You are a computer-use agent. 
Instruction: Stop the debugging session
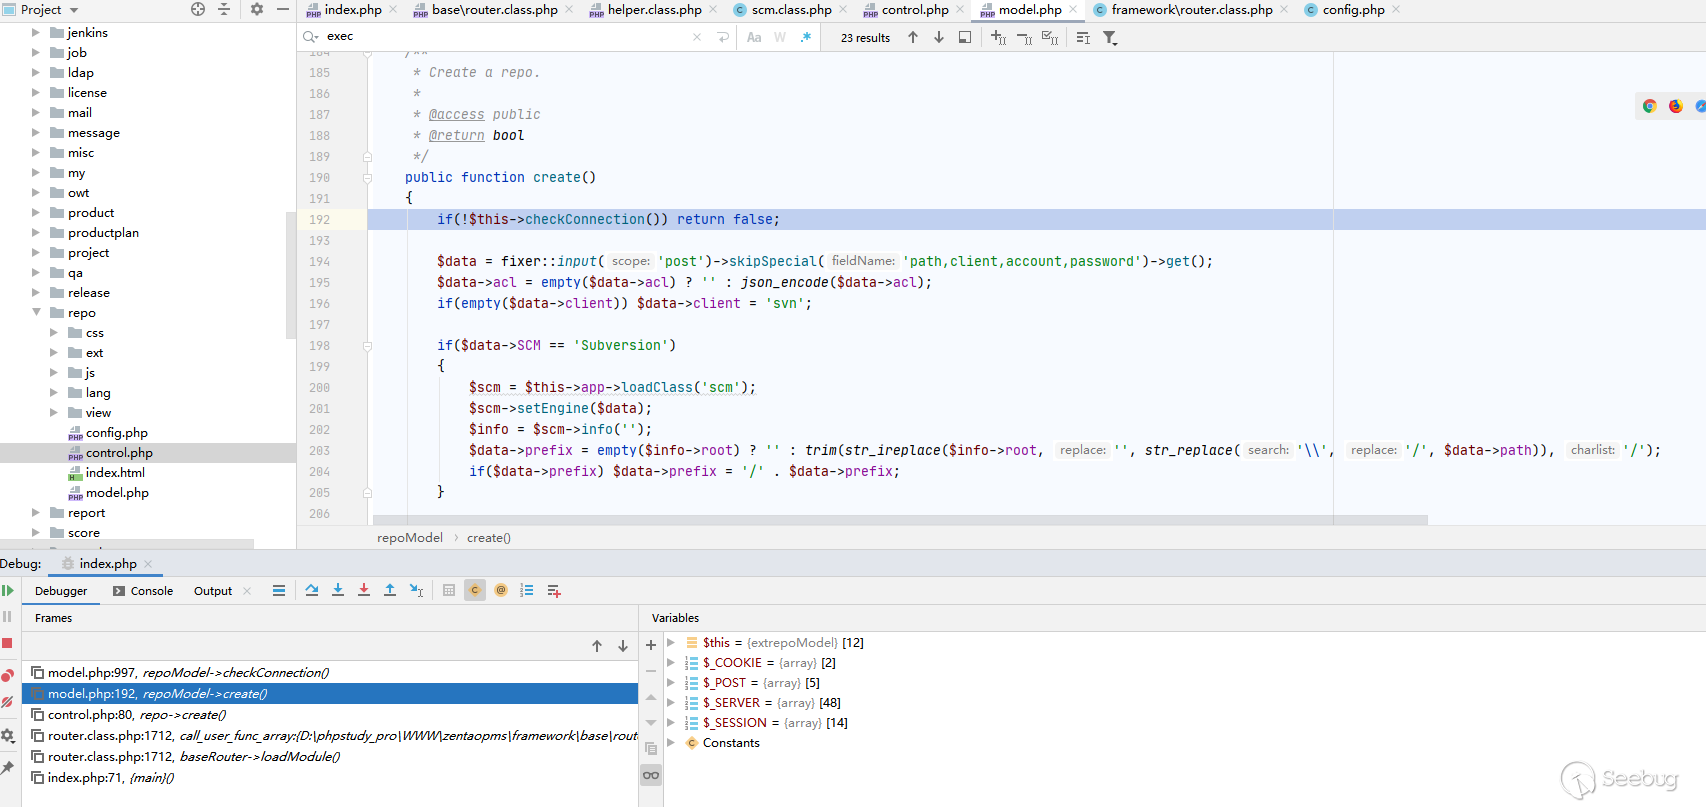(7, 643)
